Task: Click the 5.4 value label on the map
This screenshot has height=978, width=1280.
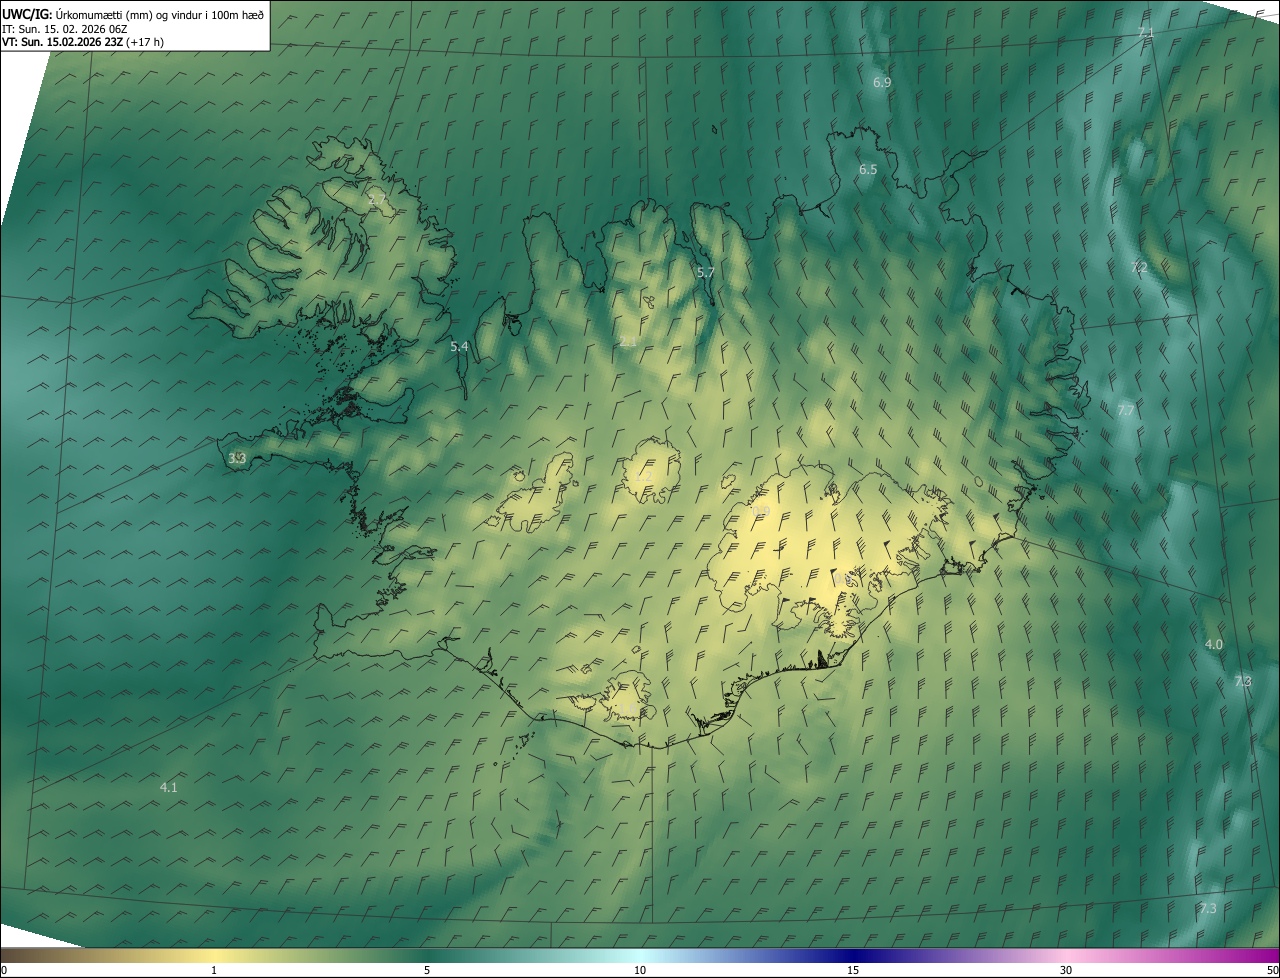Action: click(x=459, y=347)
